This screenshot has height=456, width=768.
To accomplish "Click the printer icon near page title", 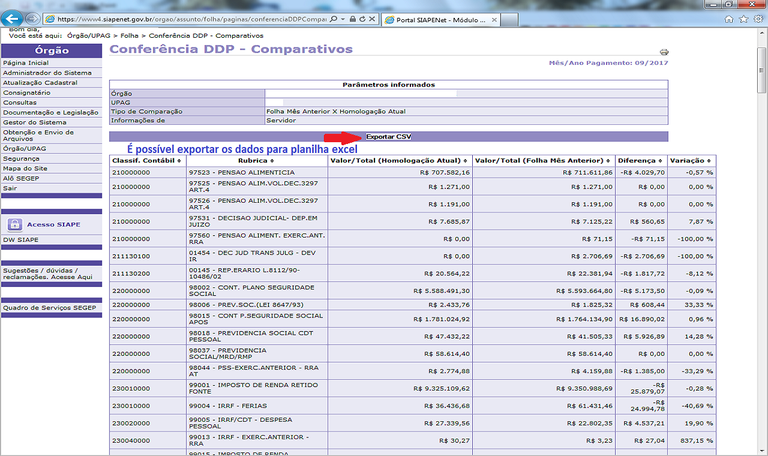I will pyautogui.click(x=663, y=51).
